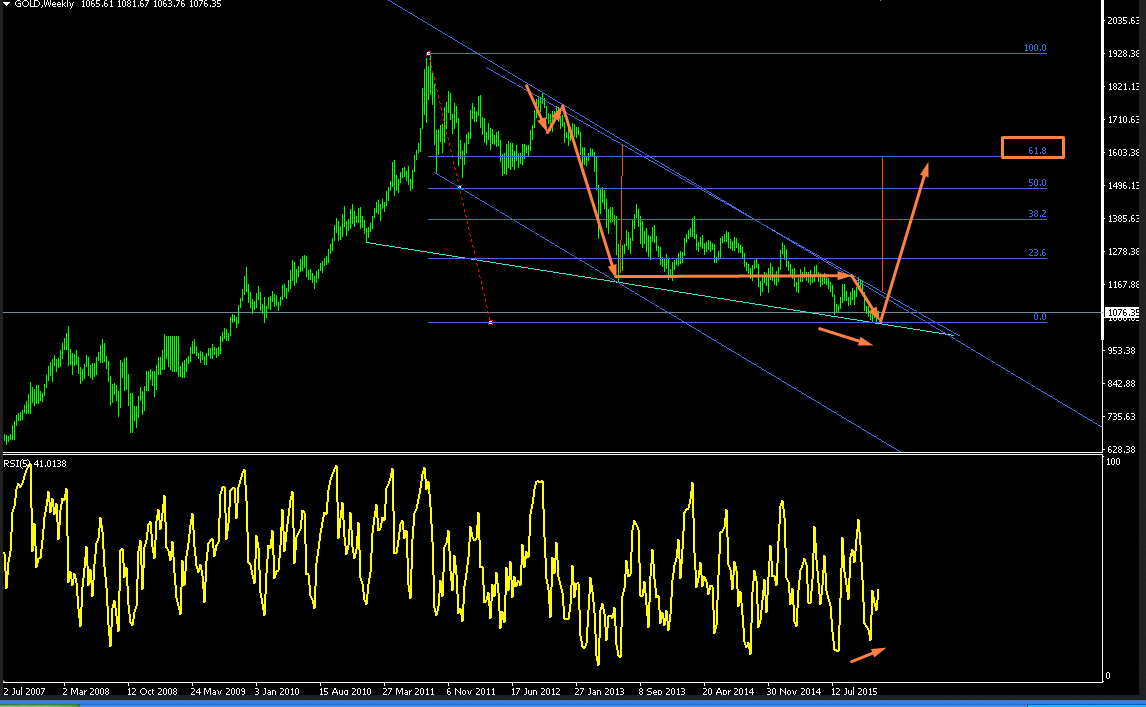Click the RSI scale 0 label

click(1108, 676)
